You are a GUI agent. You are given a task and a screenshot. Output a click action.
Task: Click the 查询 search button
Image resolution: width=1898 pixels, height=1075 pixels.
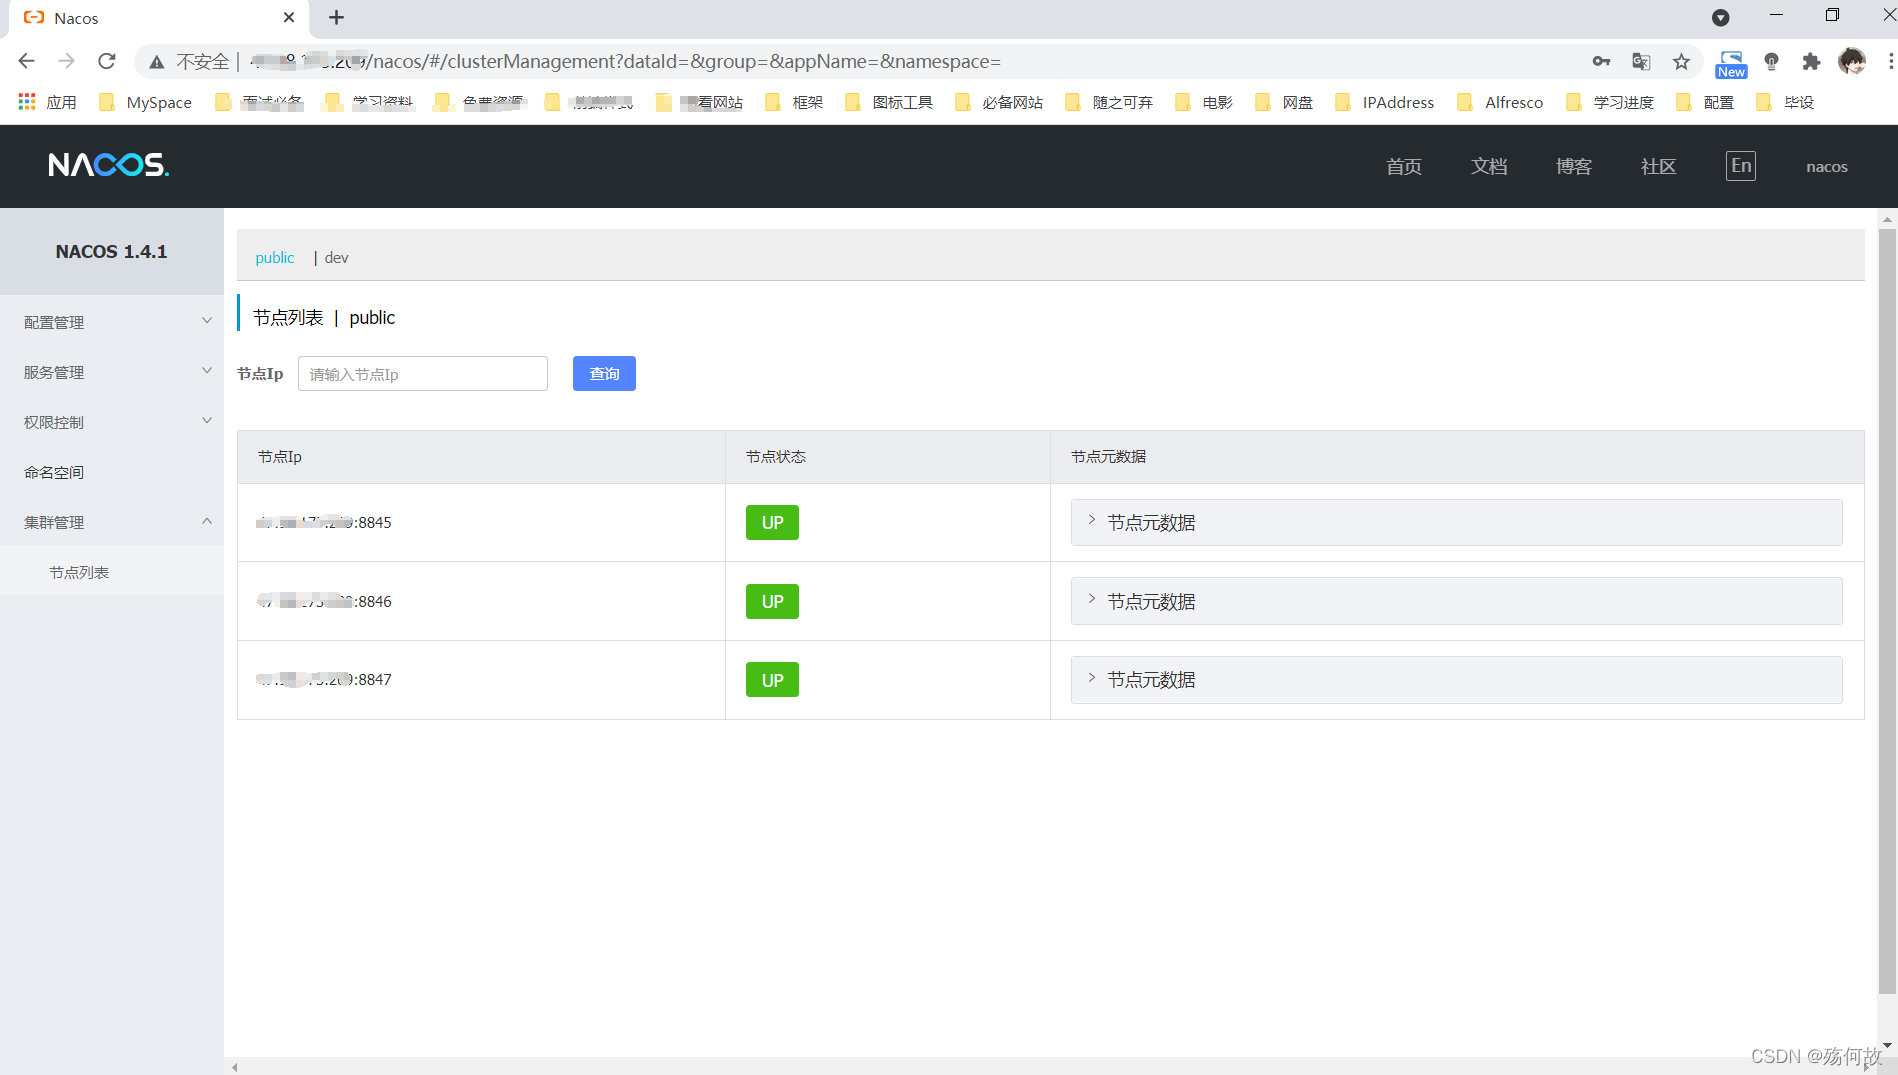604,373
